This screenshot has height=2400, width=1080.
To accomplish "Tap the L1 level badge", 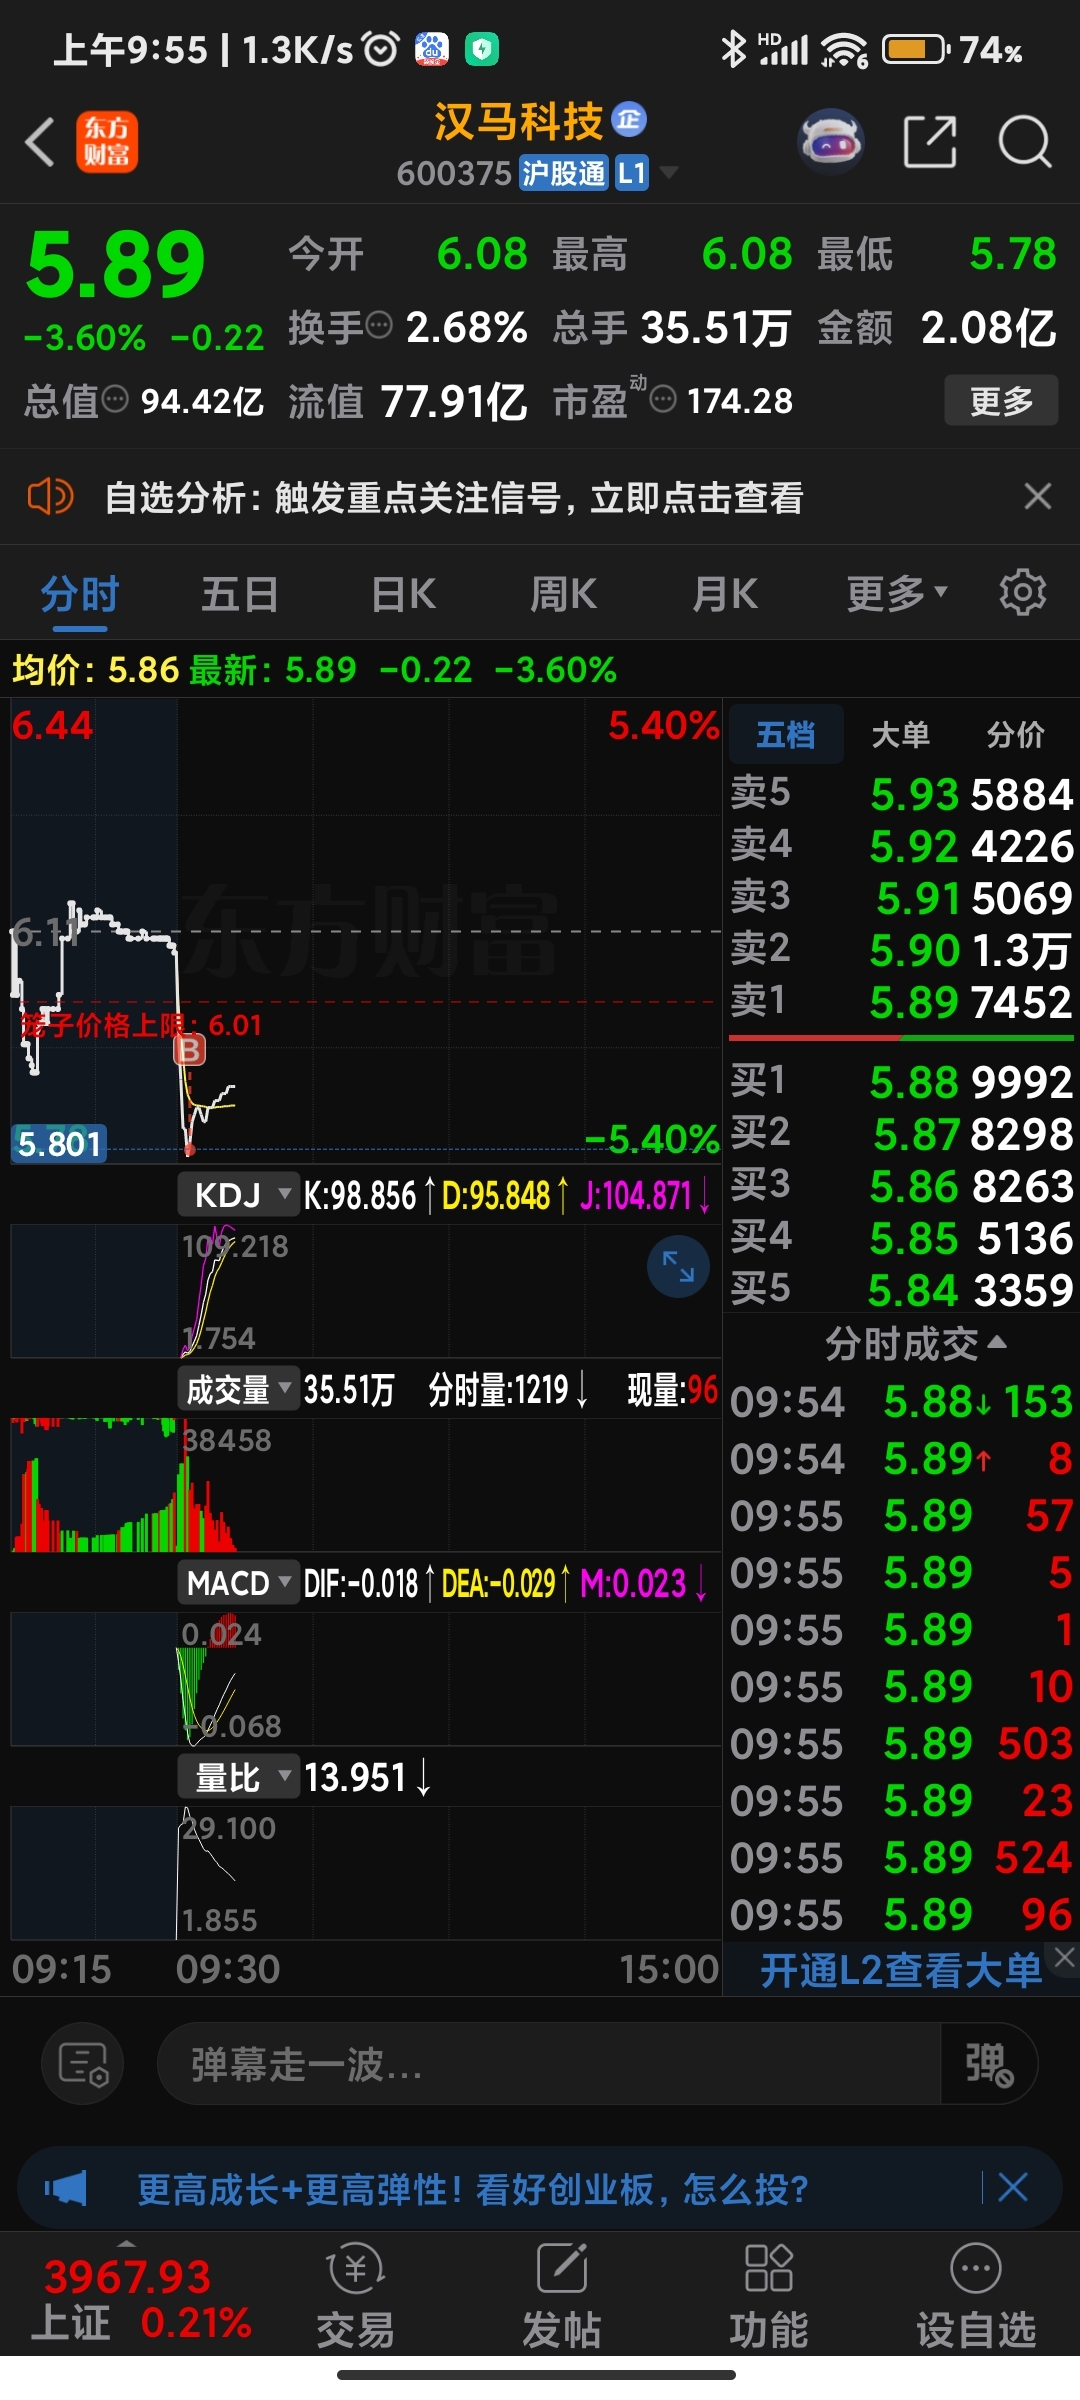I will click(631, 173).
